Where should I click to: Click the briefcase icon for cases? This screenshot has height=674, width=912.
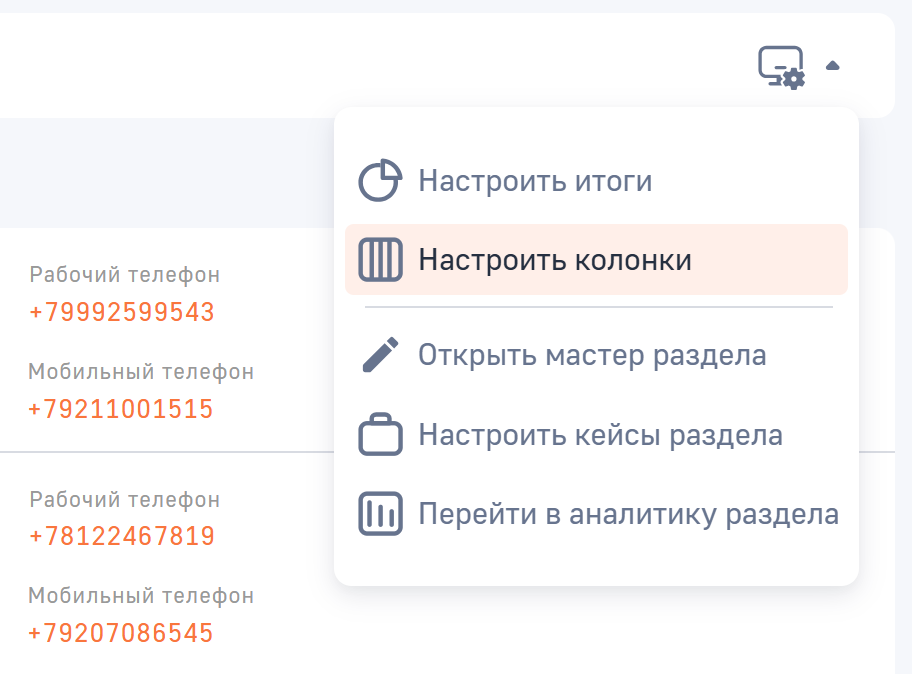click(380, 434)
